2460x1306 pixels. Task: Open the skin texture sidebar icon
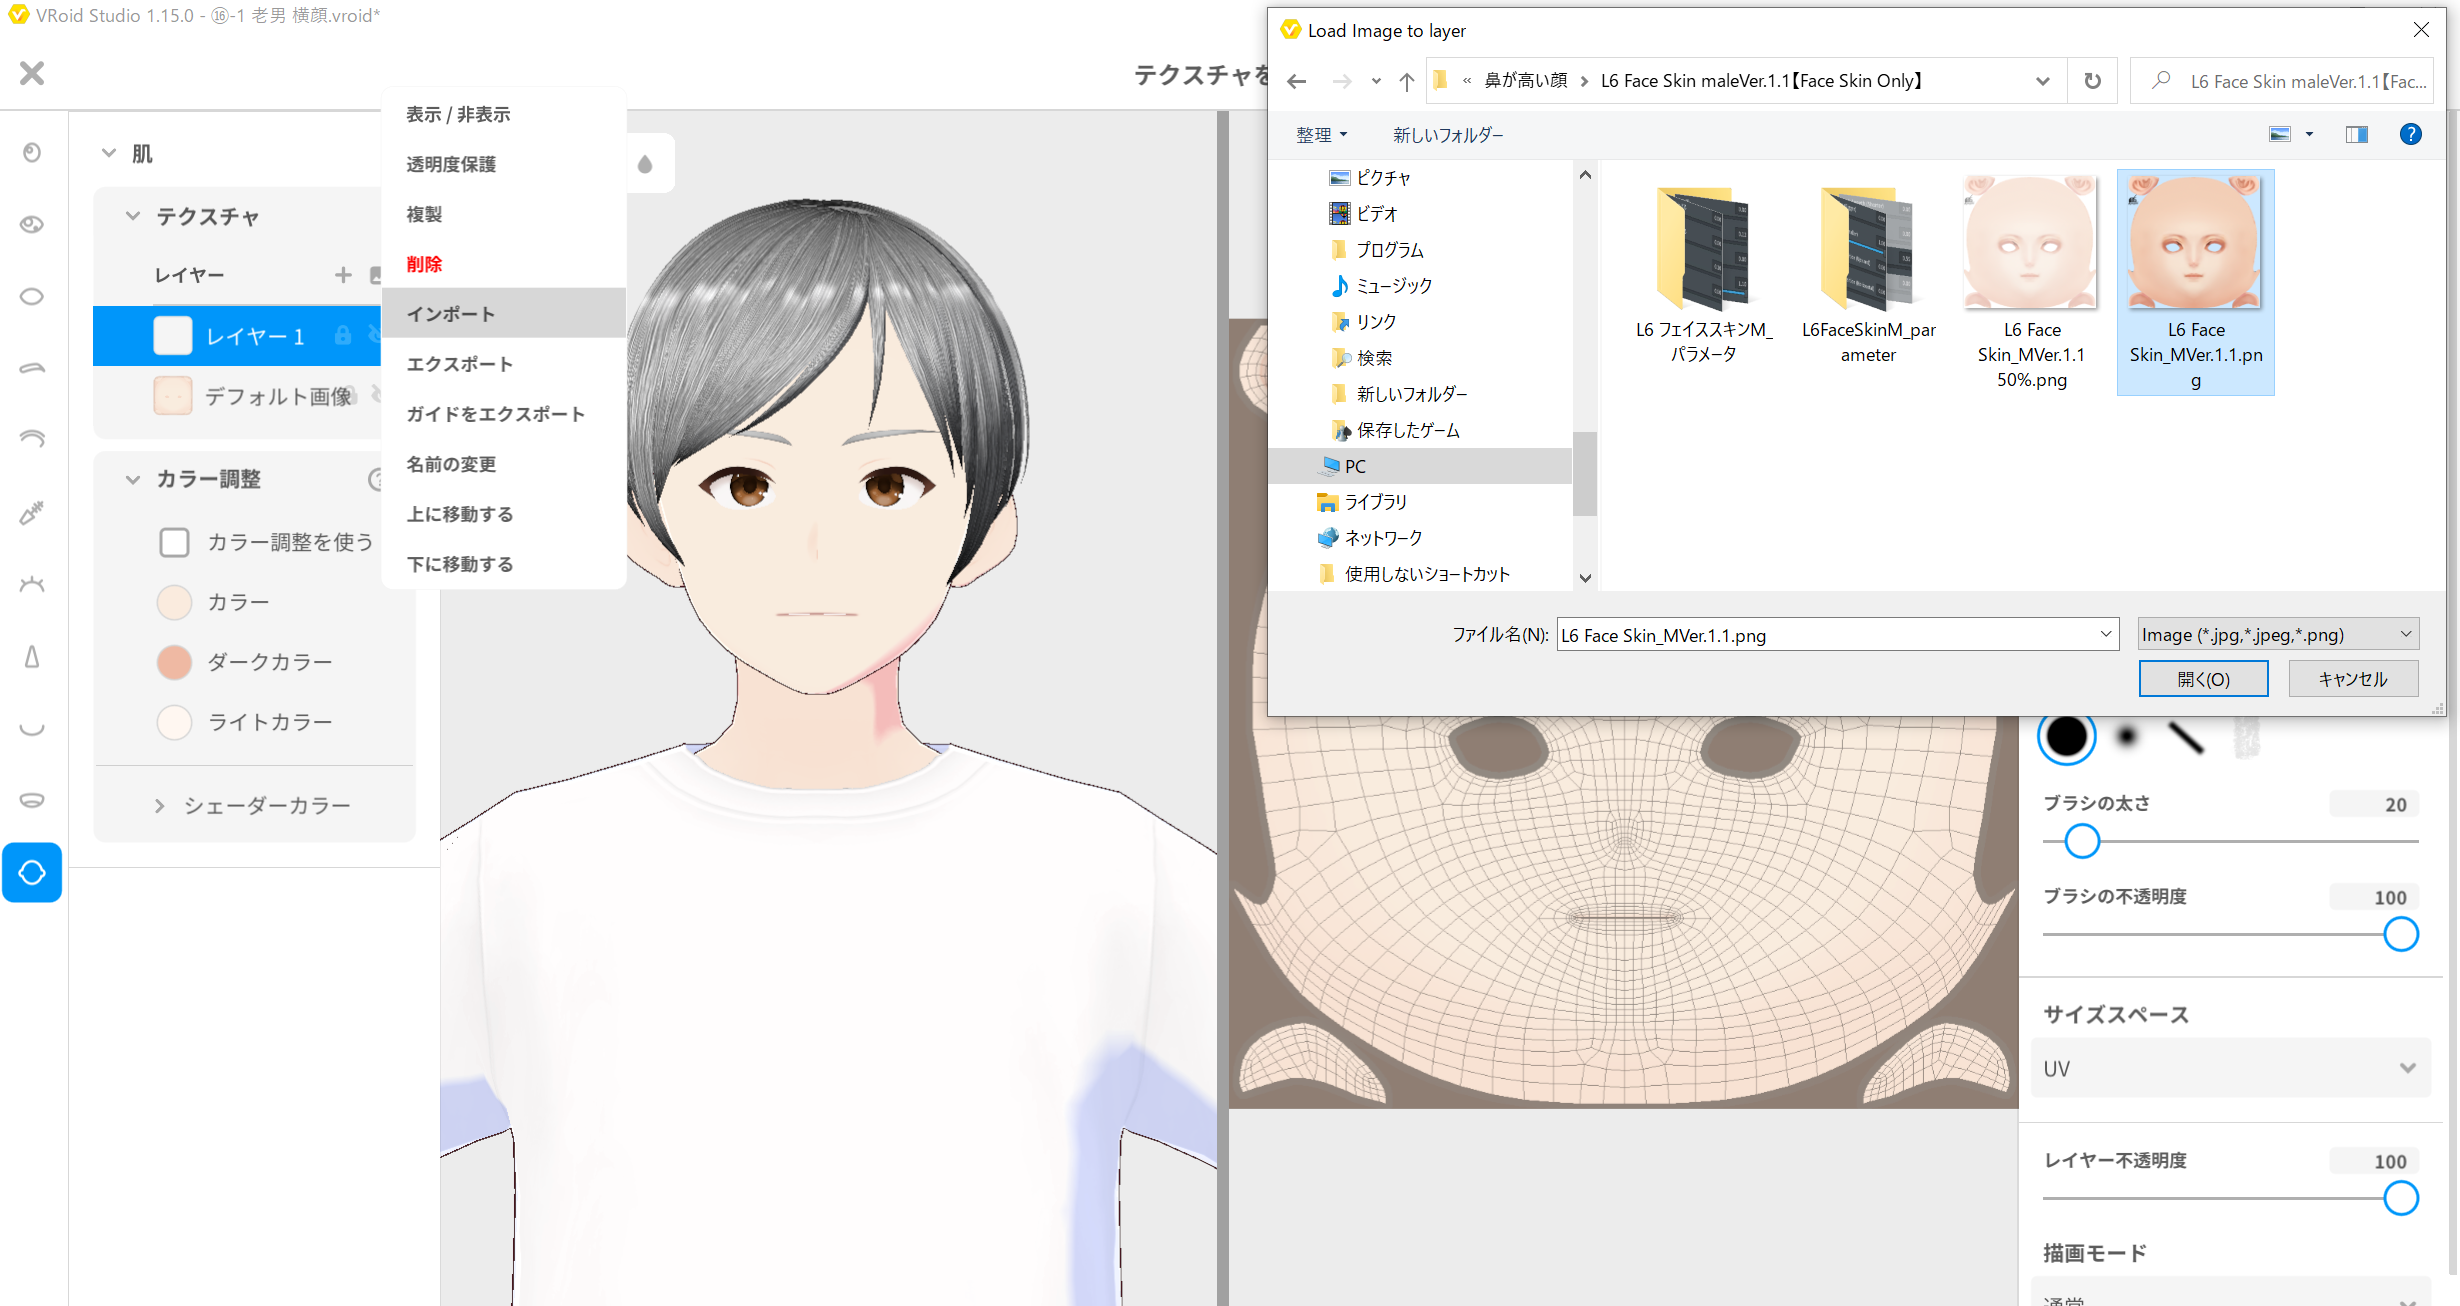32,872
